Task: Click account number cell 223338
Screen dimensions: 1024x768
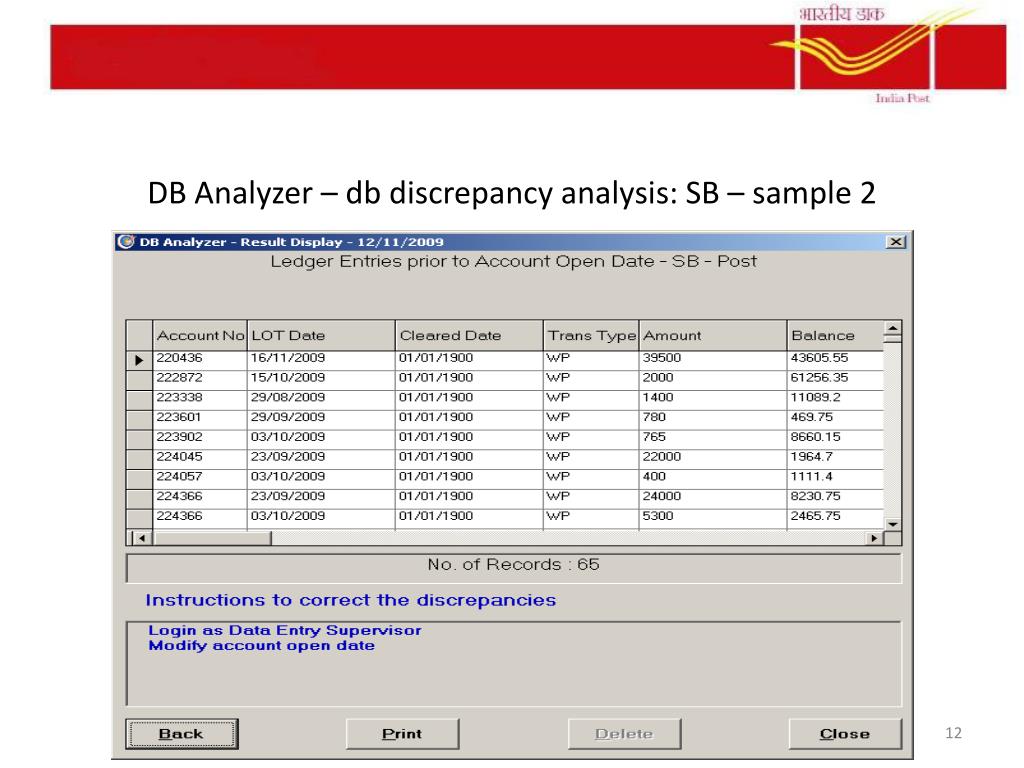Action: pos(200,398)
